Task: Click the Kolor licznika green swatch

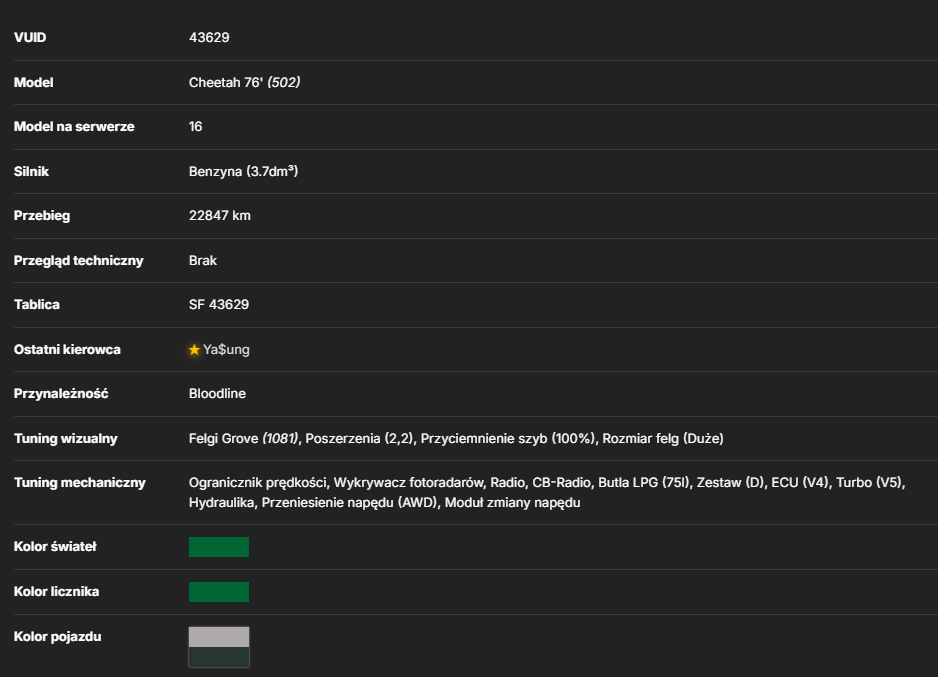Action: click(219, 592)
